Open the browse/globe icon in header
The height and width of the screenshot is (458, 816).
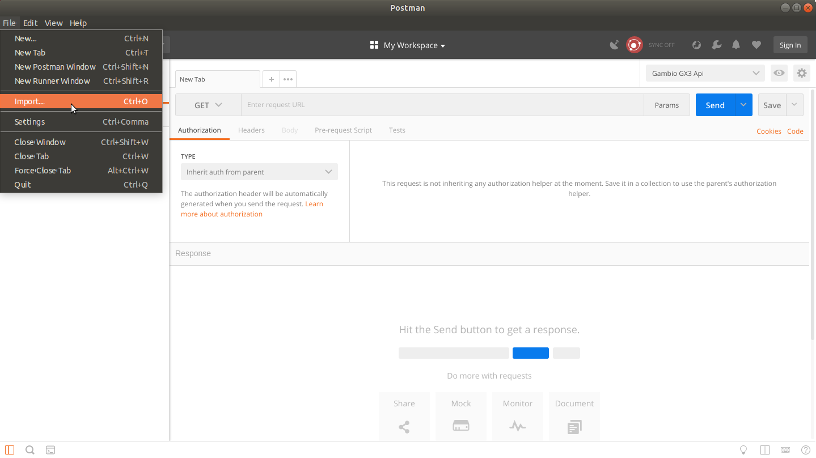696,45
